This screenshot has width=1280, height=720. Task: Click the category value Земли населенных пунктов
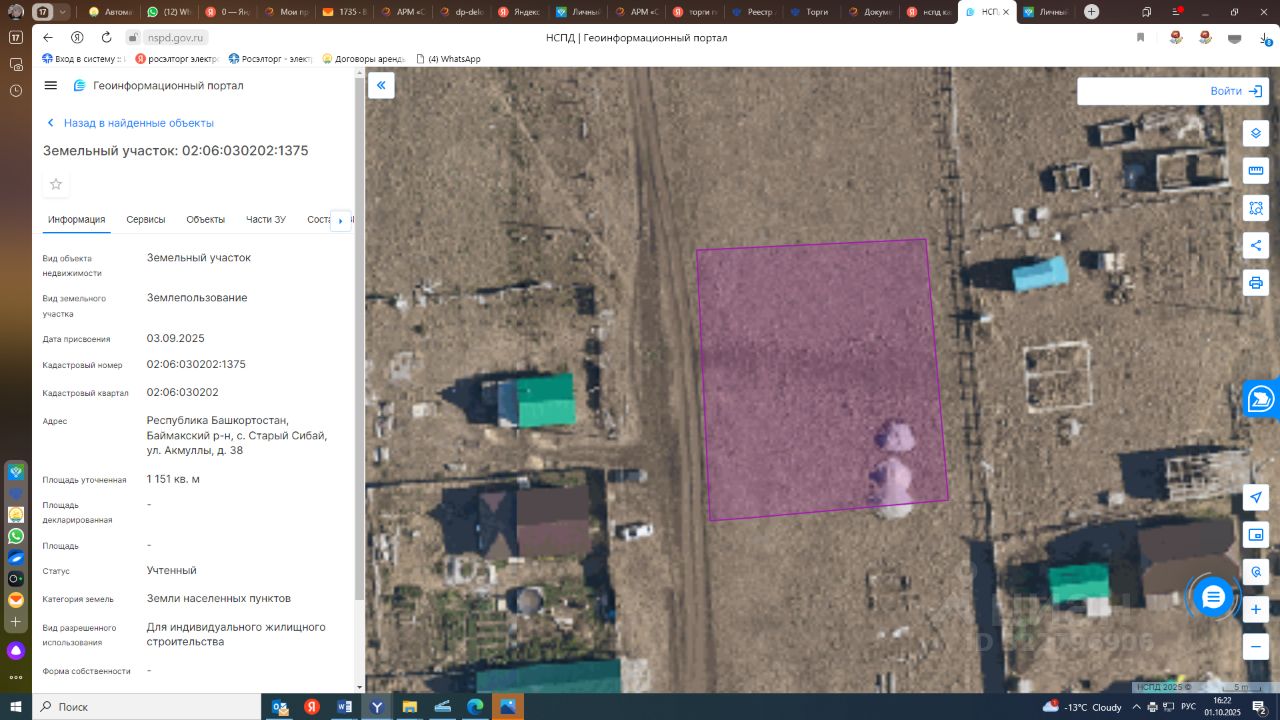click(x=219, y=599)
